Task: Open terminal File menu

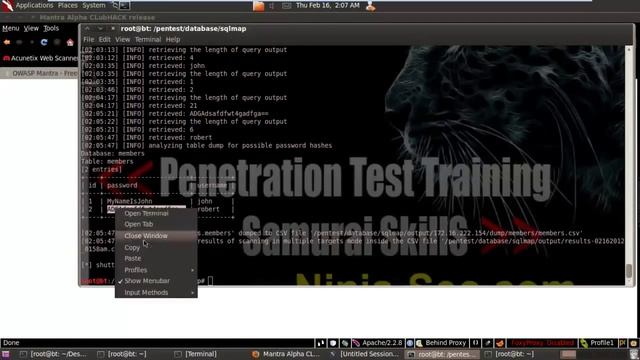Action: (x=89, y=40)
